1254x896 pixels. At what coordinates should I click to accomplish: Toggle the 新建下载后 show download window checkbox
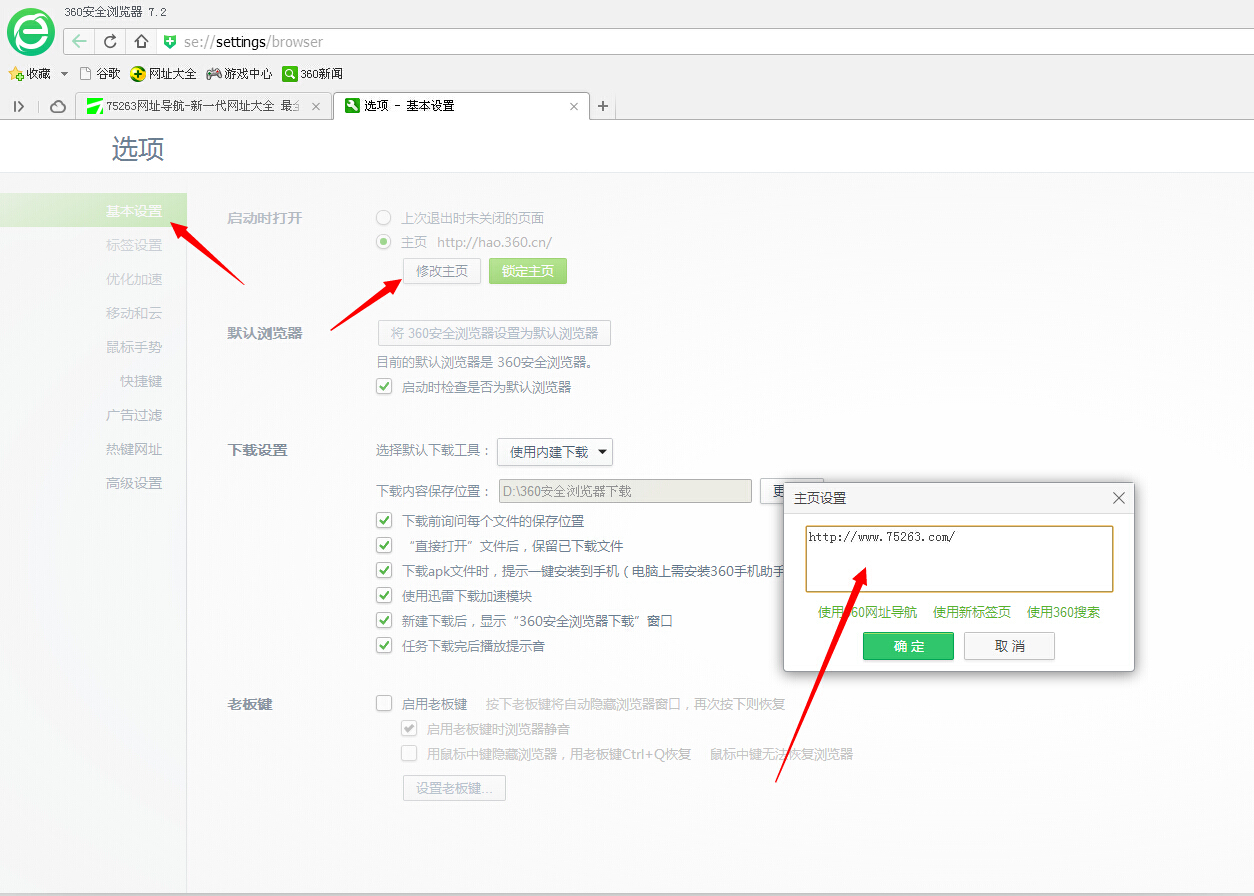pyautogui.click(x=384, y=620)
